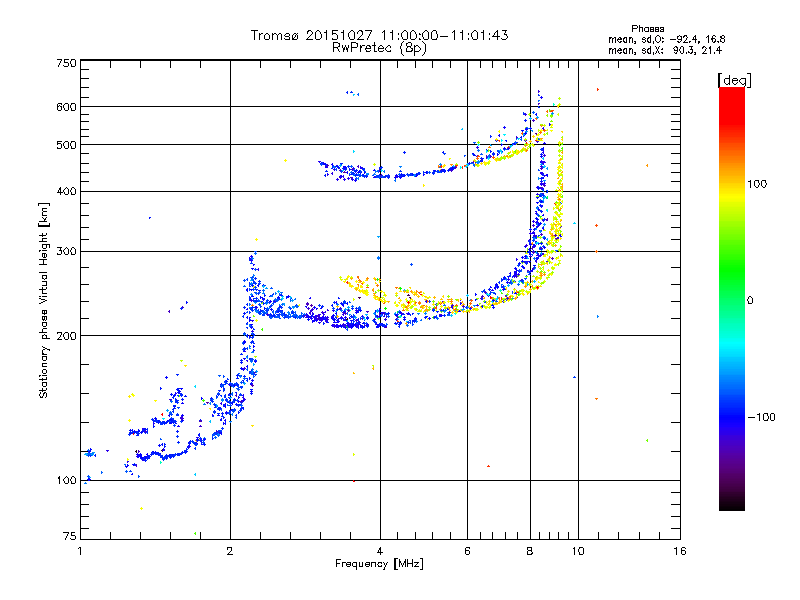
Task: Click the y-axis label '500'
Action: coord(66,145)
